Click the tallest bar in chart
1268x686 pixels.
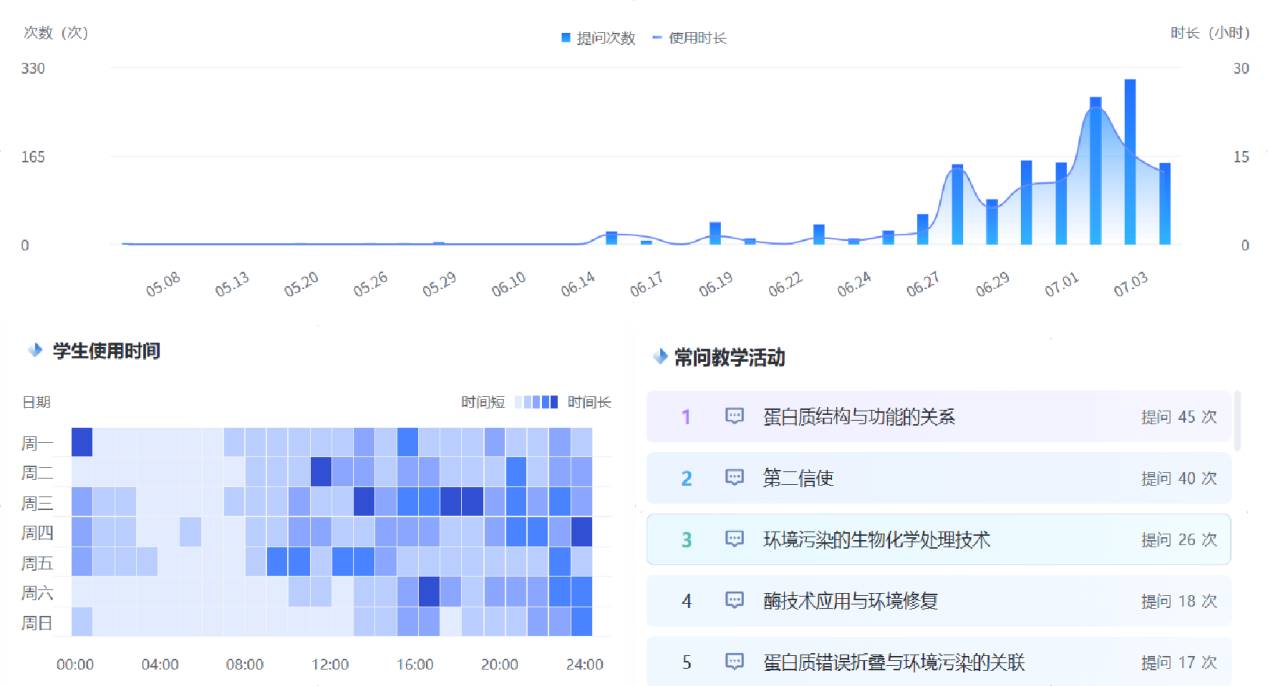click(1130, 162)
